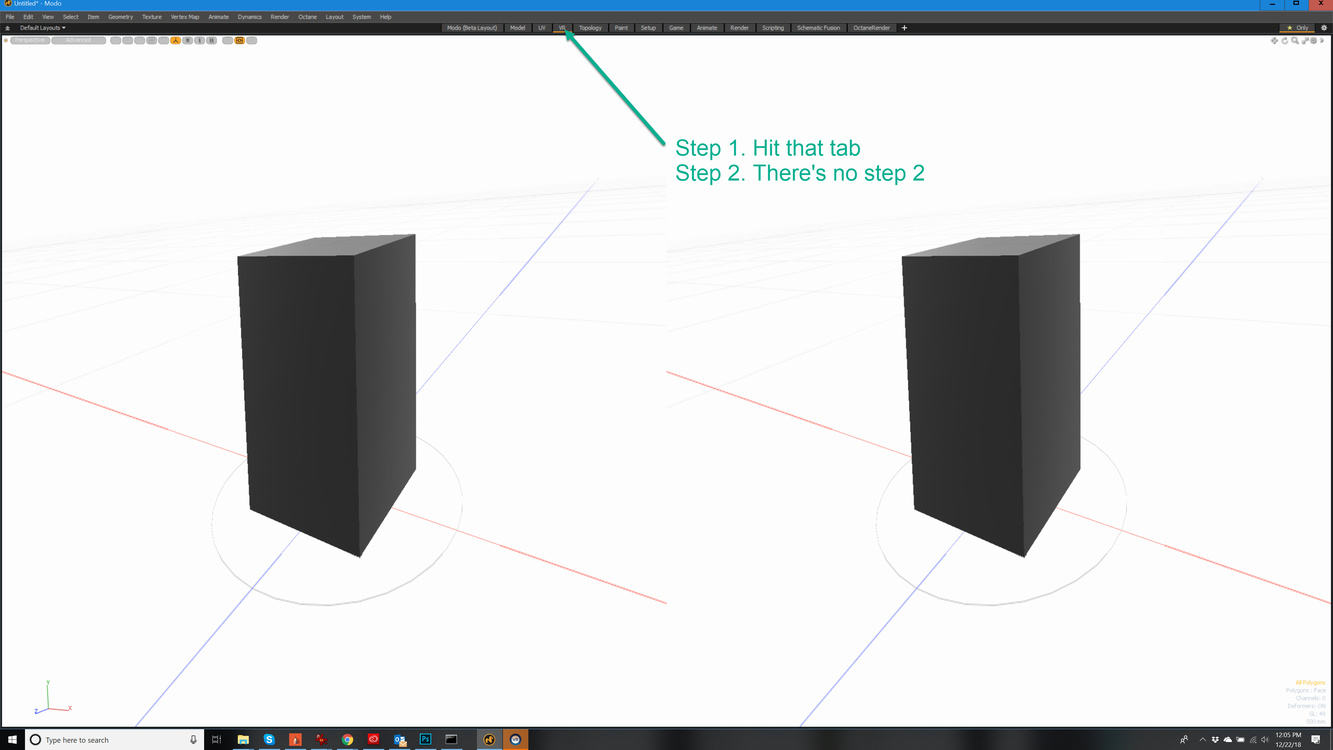This screenshot has width=1333, height=750.
Task: Open the Windows notification center
Action: point(1316,740)
